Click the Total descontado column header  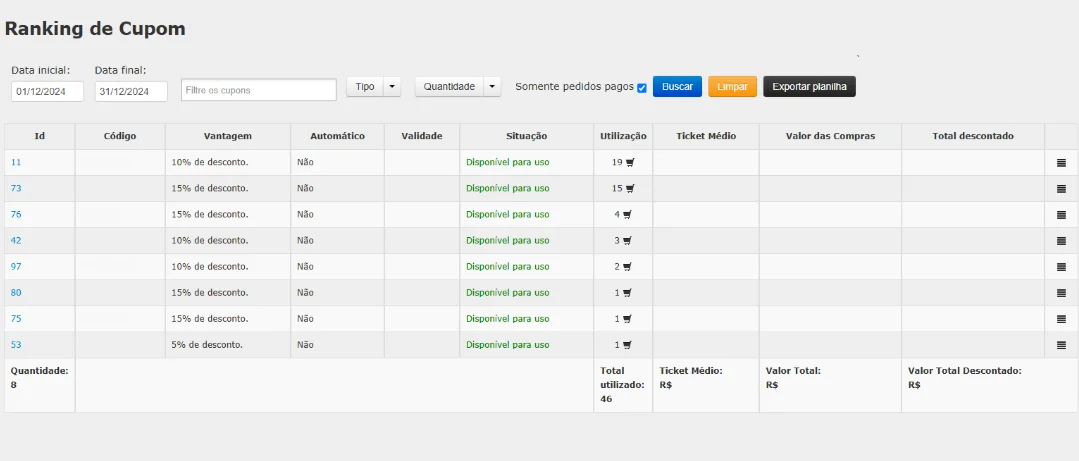[973, 136]
